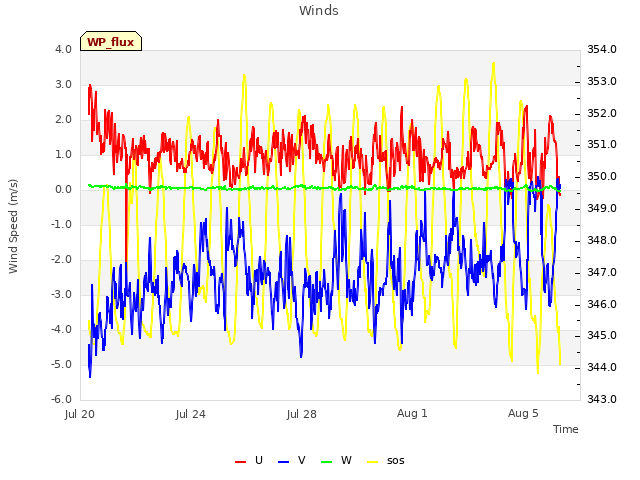Click the 351.0 right axis value
This screenshot has height=480, width=640.
(x=602, y=144)
